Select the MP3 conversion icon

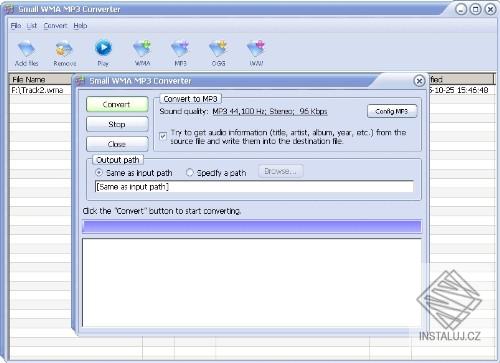coord(180,53)
